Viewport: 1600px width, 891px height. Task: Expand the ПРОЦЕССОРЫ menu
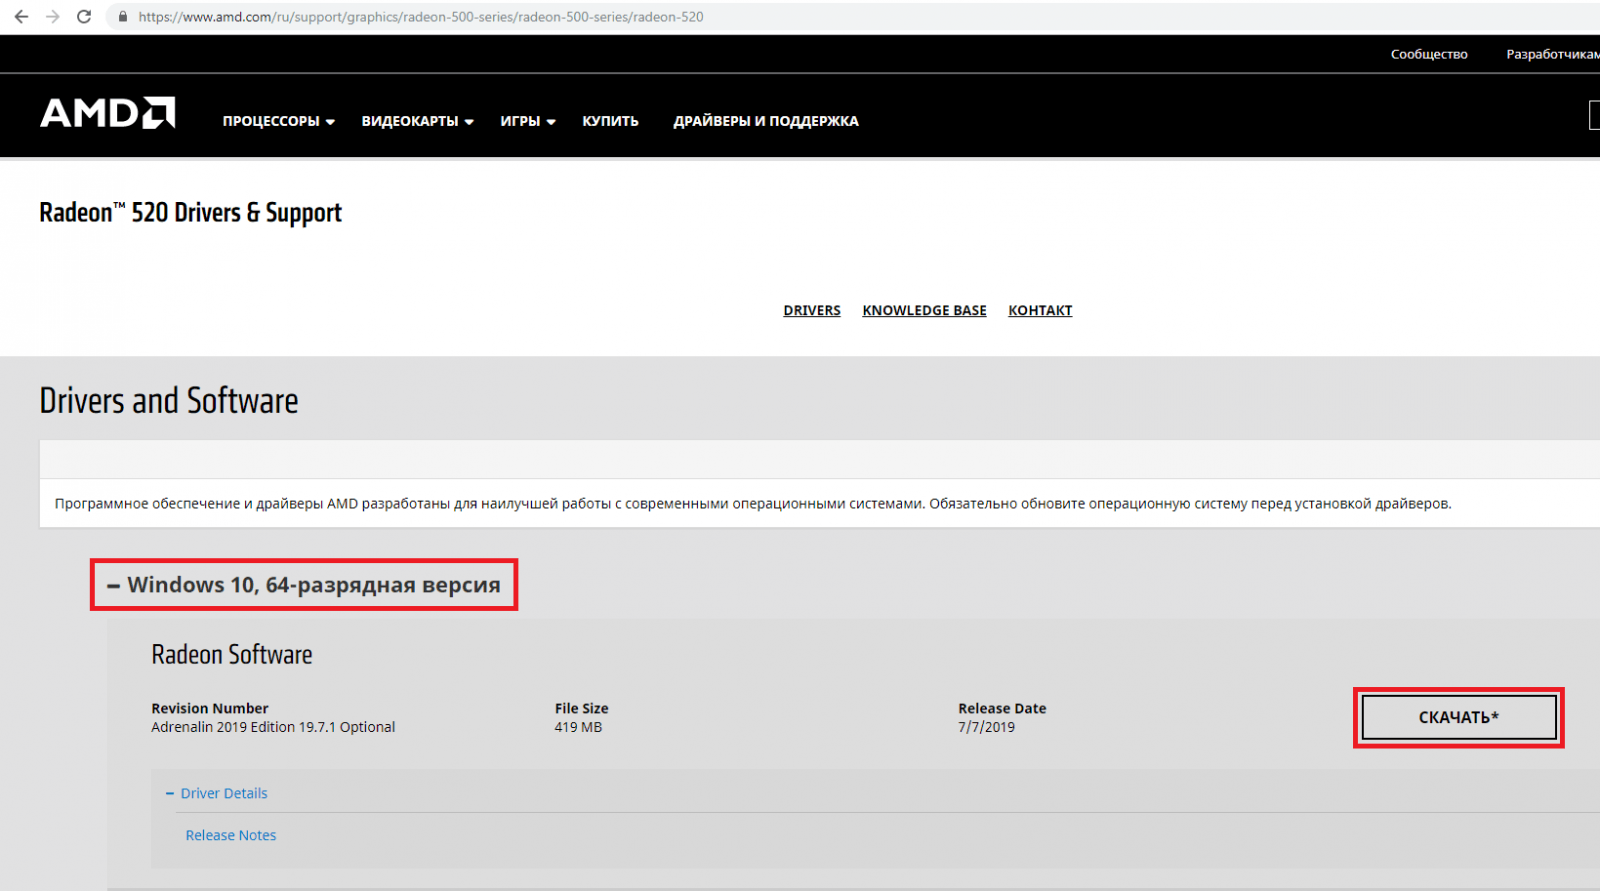coord(278,121)
